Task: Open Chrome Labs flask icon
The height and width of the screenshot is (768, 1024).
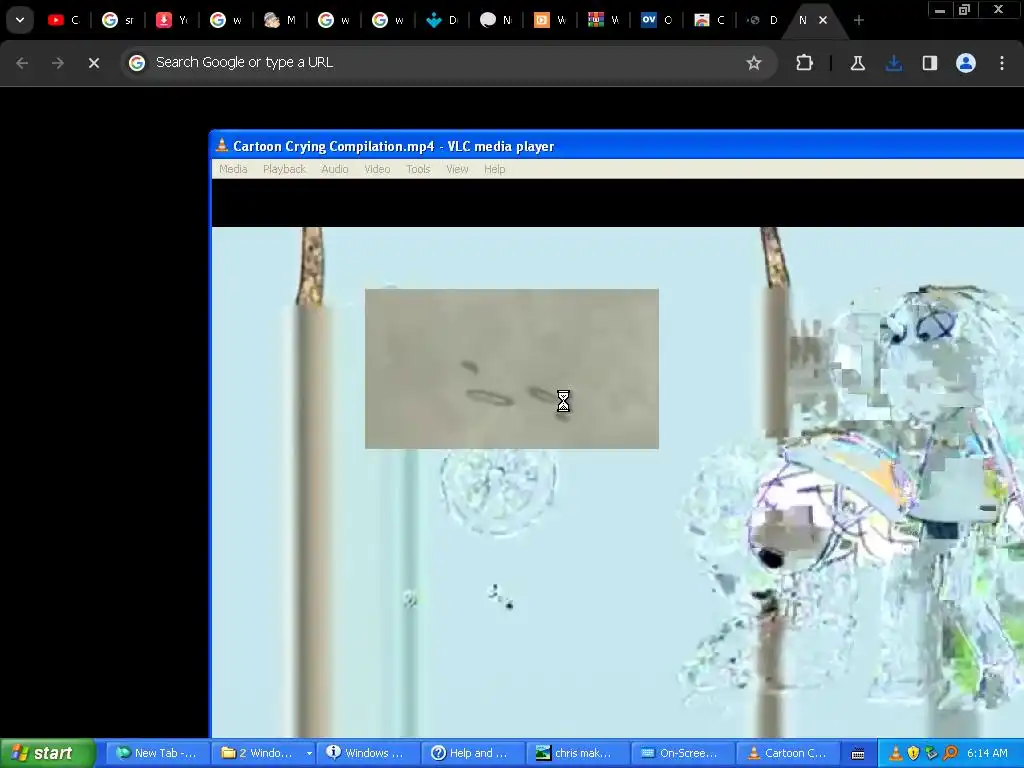Action: coord(857,63)
